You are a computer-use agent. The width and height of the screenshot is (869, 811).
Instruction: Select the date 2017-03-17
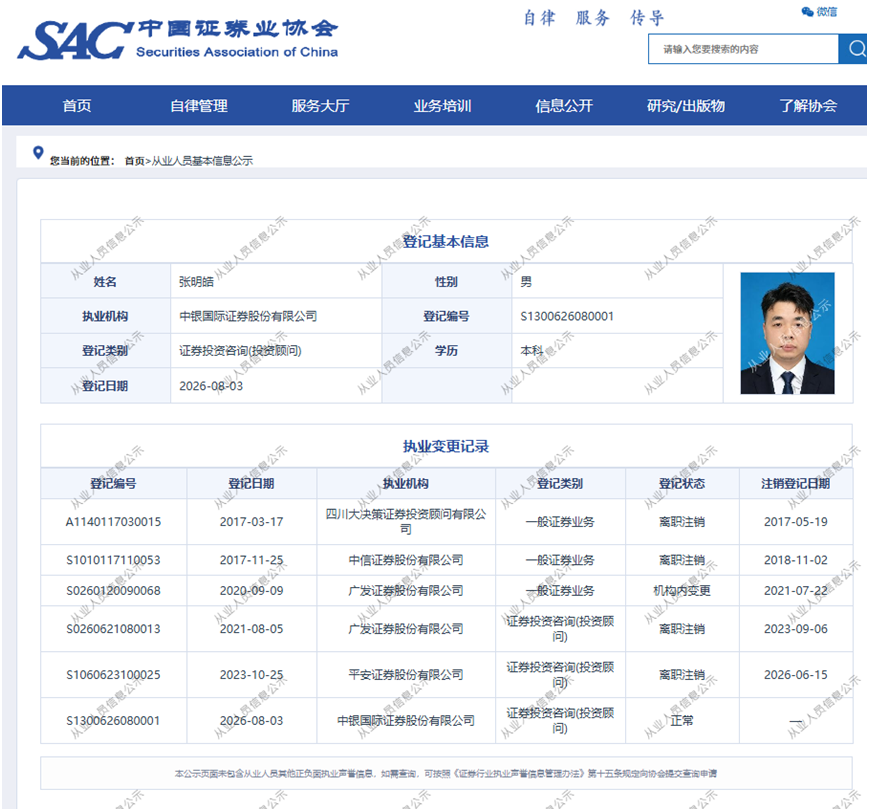click(252, 522)
